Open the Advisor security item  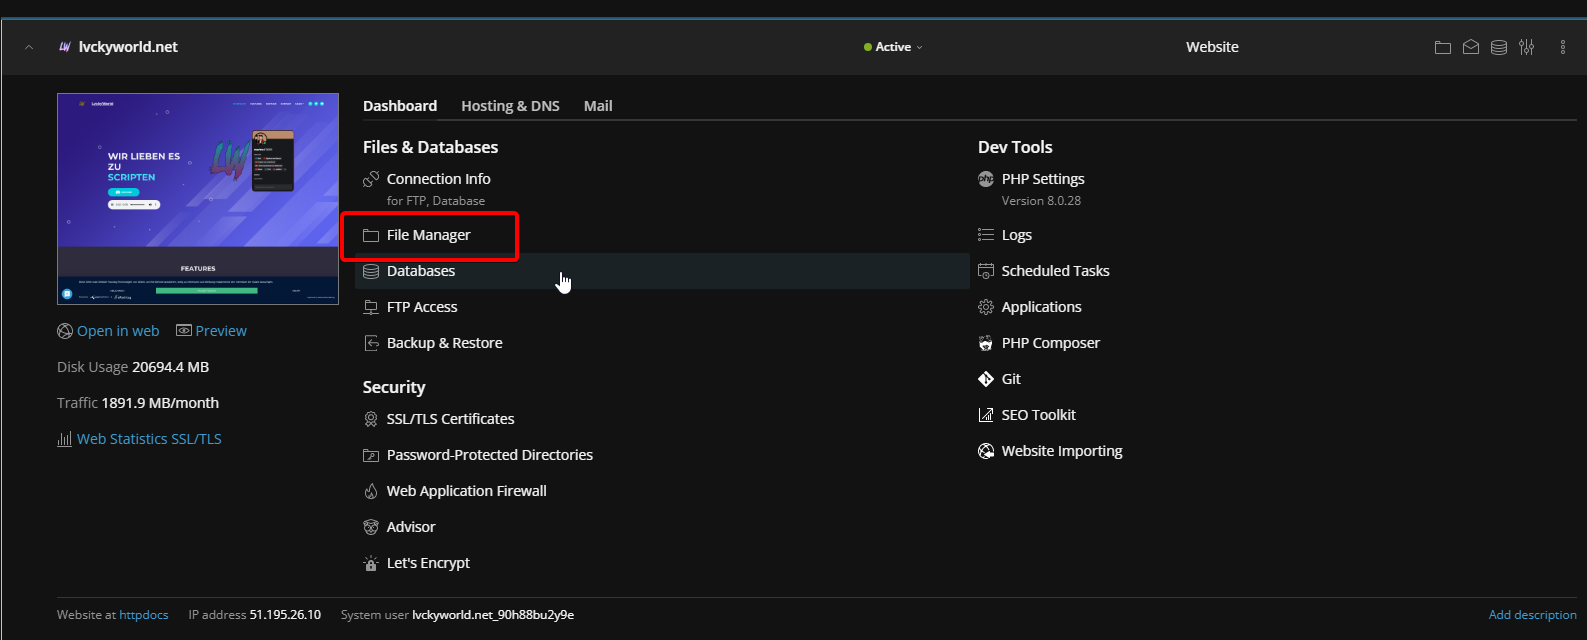click(x=410, y=527)
